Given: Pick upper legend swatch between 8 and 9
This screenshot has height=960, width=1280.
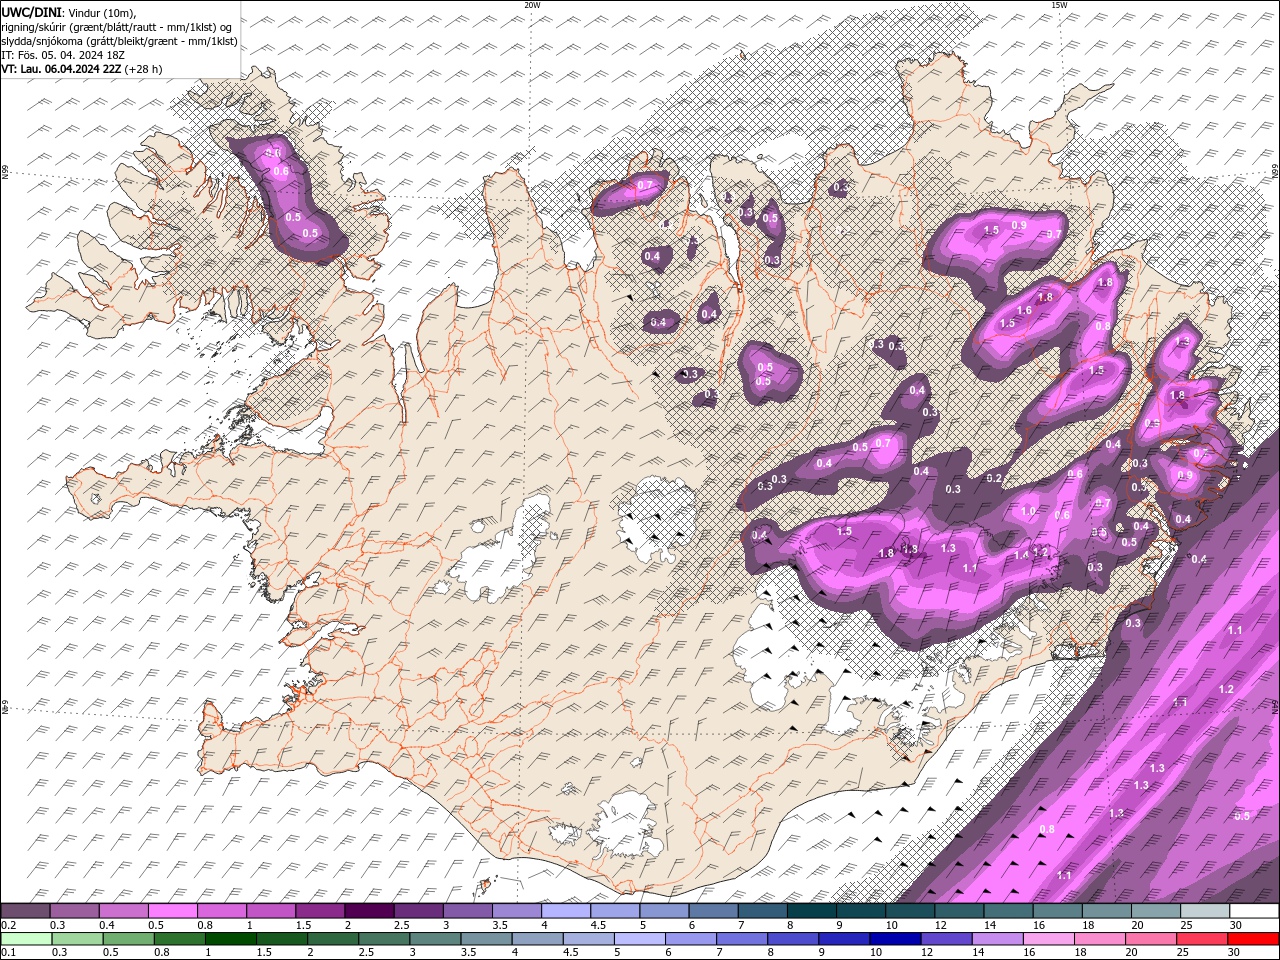Looking at the screenshot, I should tap(812, 911).
